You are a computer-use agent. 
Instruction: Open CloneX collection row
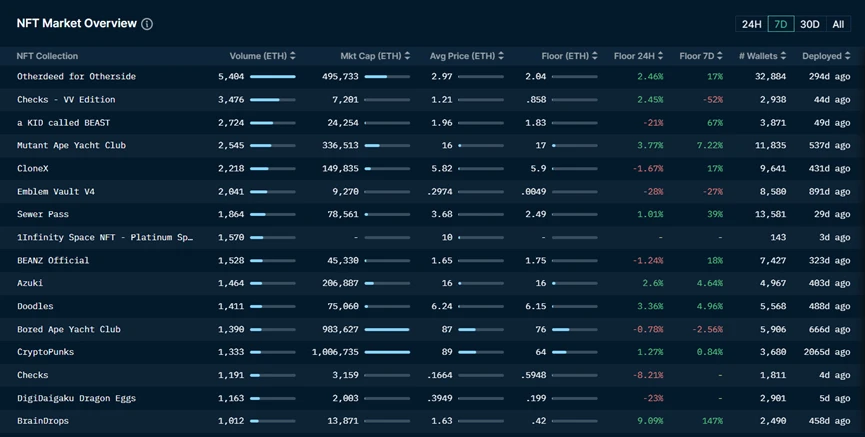point(432,168)
